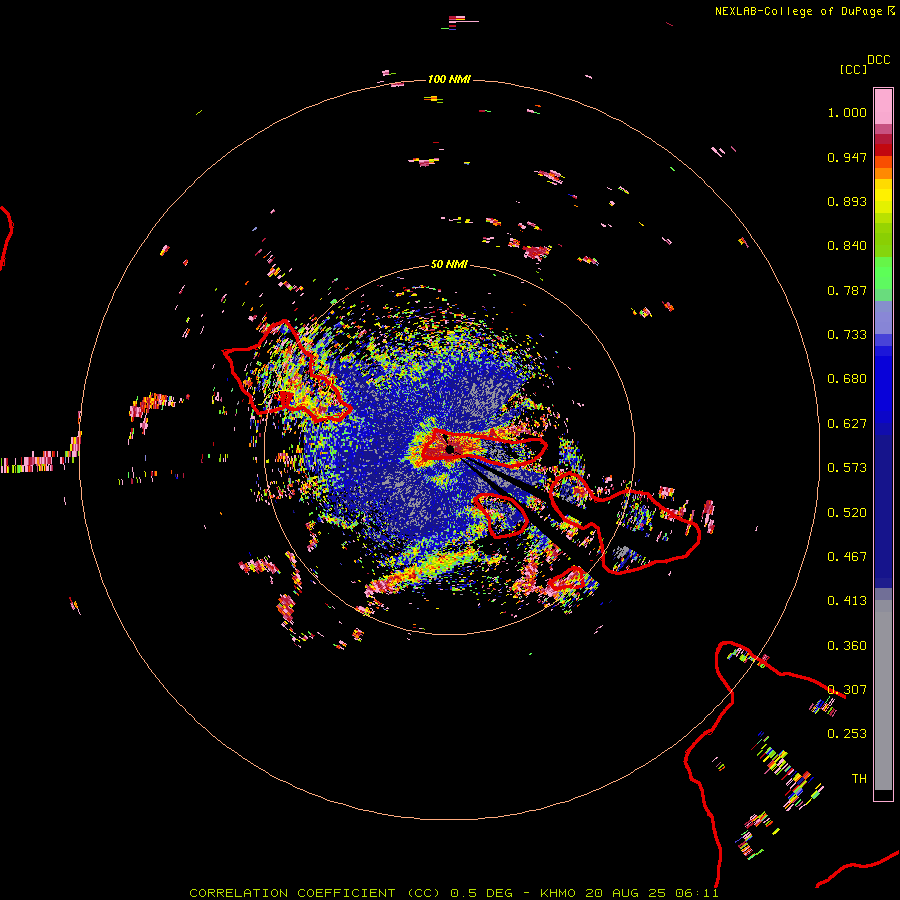Select the 0.947 scale value

click(x=847, y=157)
